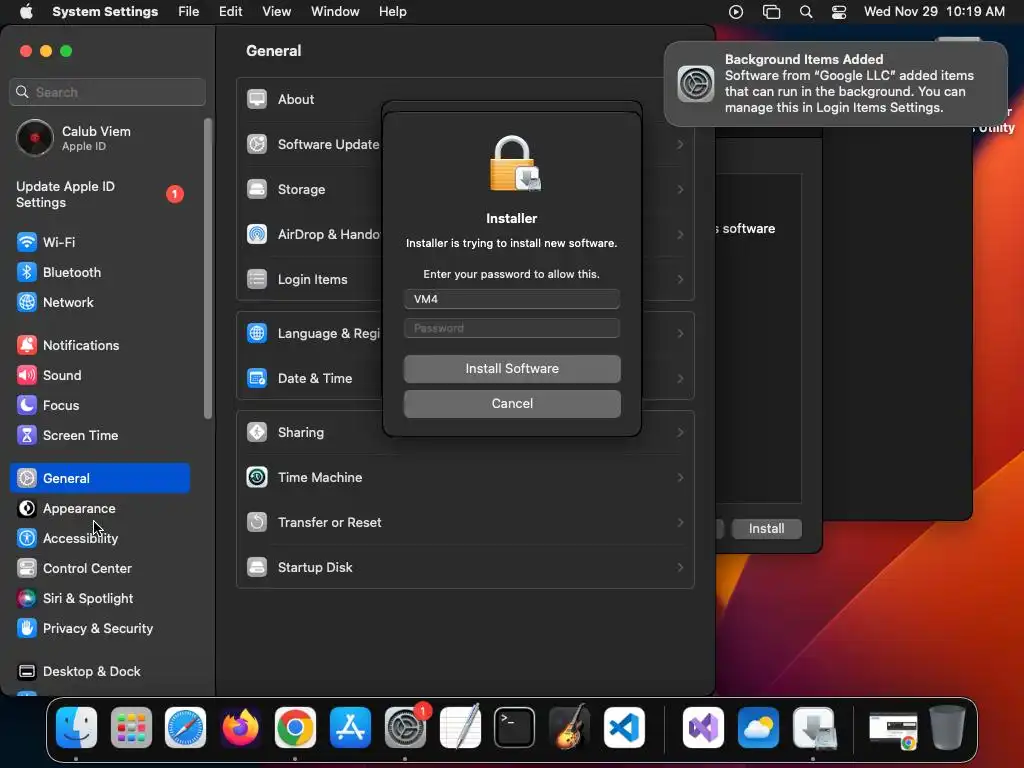Open the Edit menu
Viewport: 1024px width, 768px height.
(231, 12)
